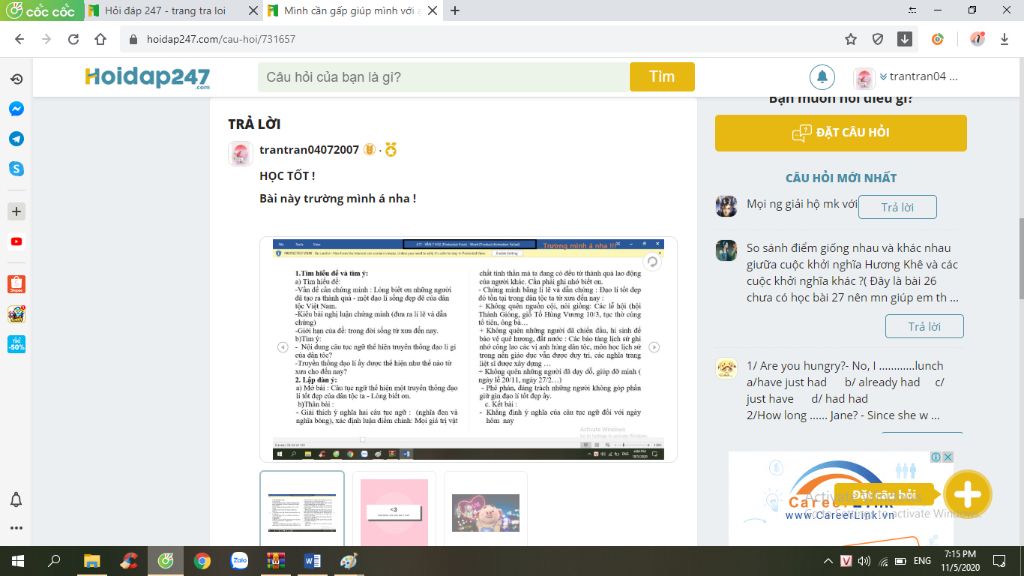Open a new browser tab
The image size is (1024, 576).
[x=455, y=10]
